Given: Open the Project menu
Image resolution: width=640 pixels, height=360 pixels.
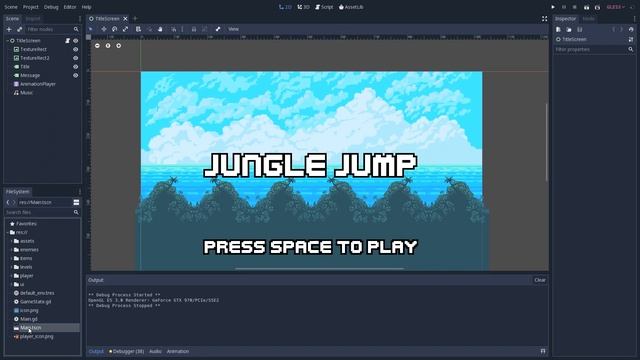Looking at the screenshot, I should pyautogui.click(x=31, y=7).
